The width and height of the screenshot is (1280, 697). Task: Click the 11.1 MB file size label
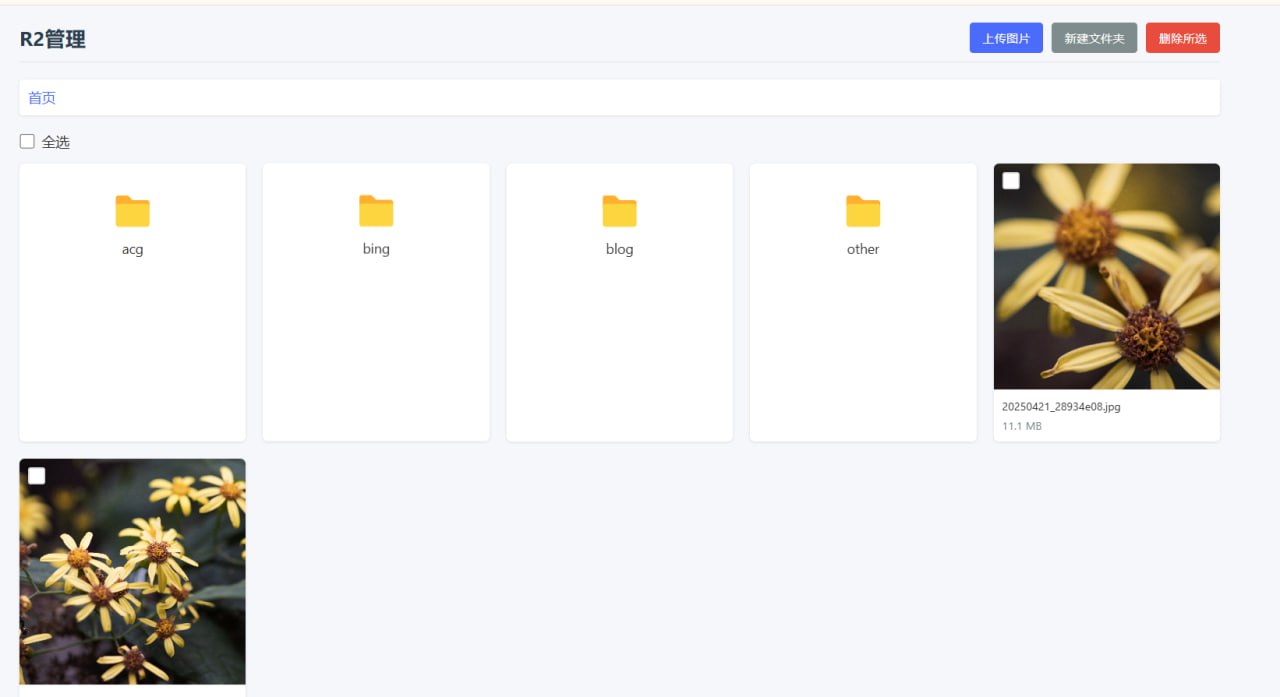[1020, 425]
